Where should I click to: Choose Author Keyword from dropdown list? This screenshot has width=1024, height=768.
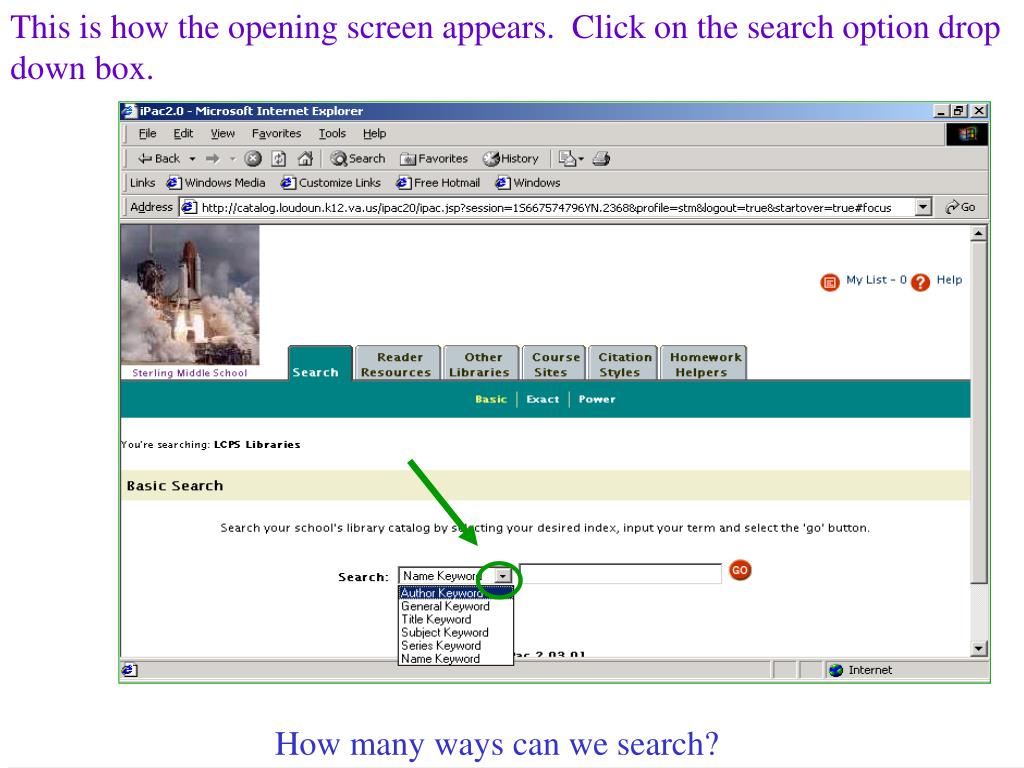pos(456,593)
